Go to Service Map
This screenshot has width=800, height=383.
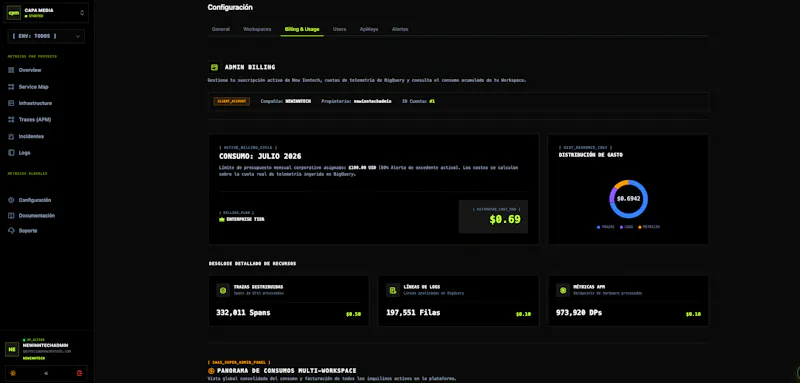tap(34, 87)
